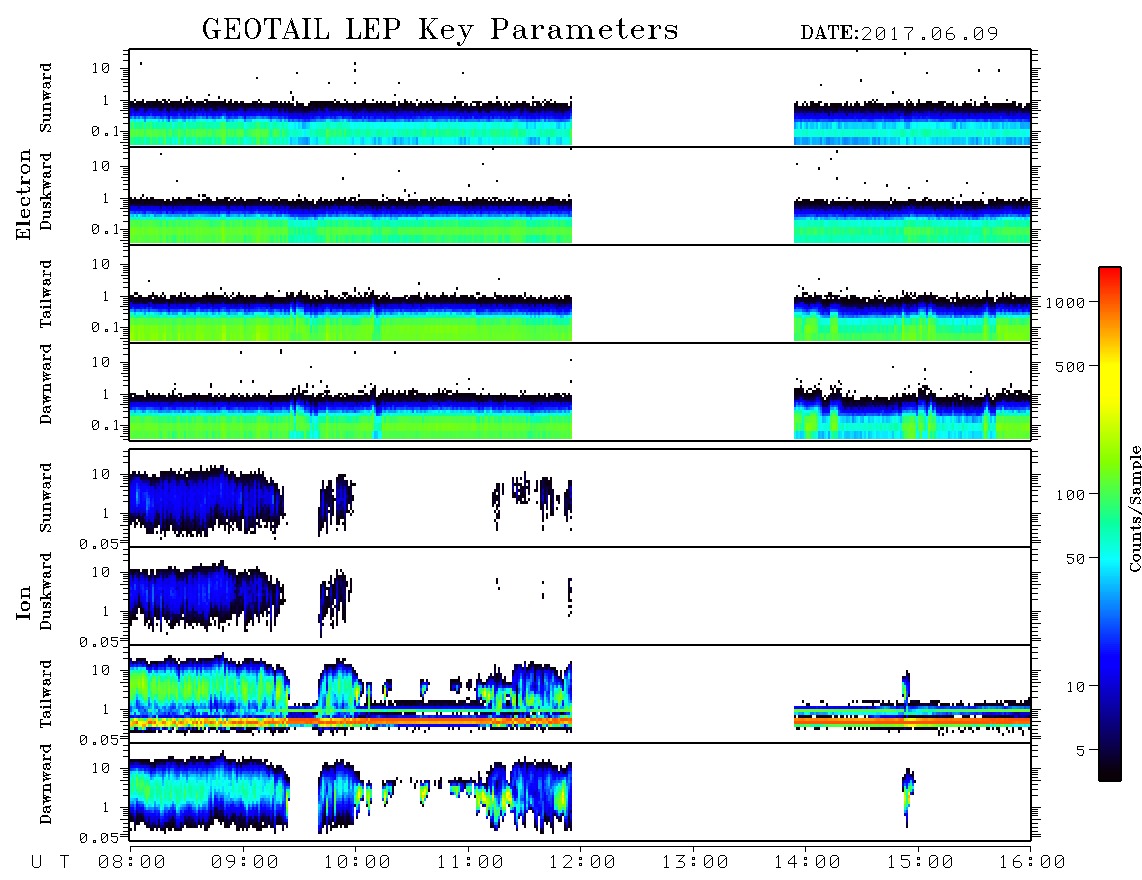Click the "500" colorbar tick label
Image resolution: width=1142 pixels, height=880 pixels.
pos(1071,367)
